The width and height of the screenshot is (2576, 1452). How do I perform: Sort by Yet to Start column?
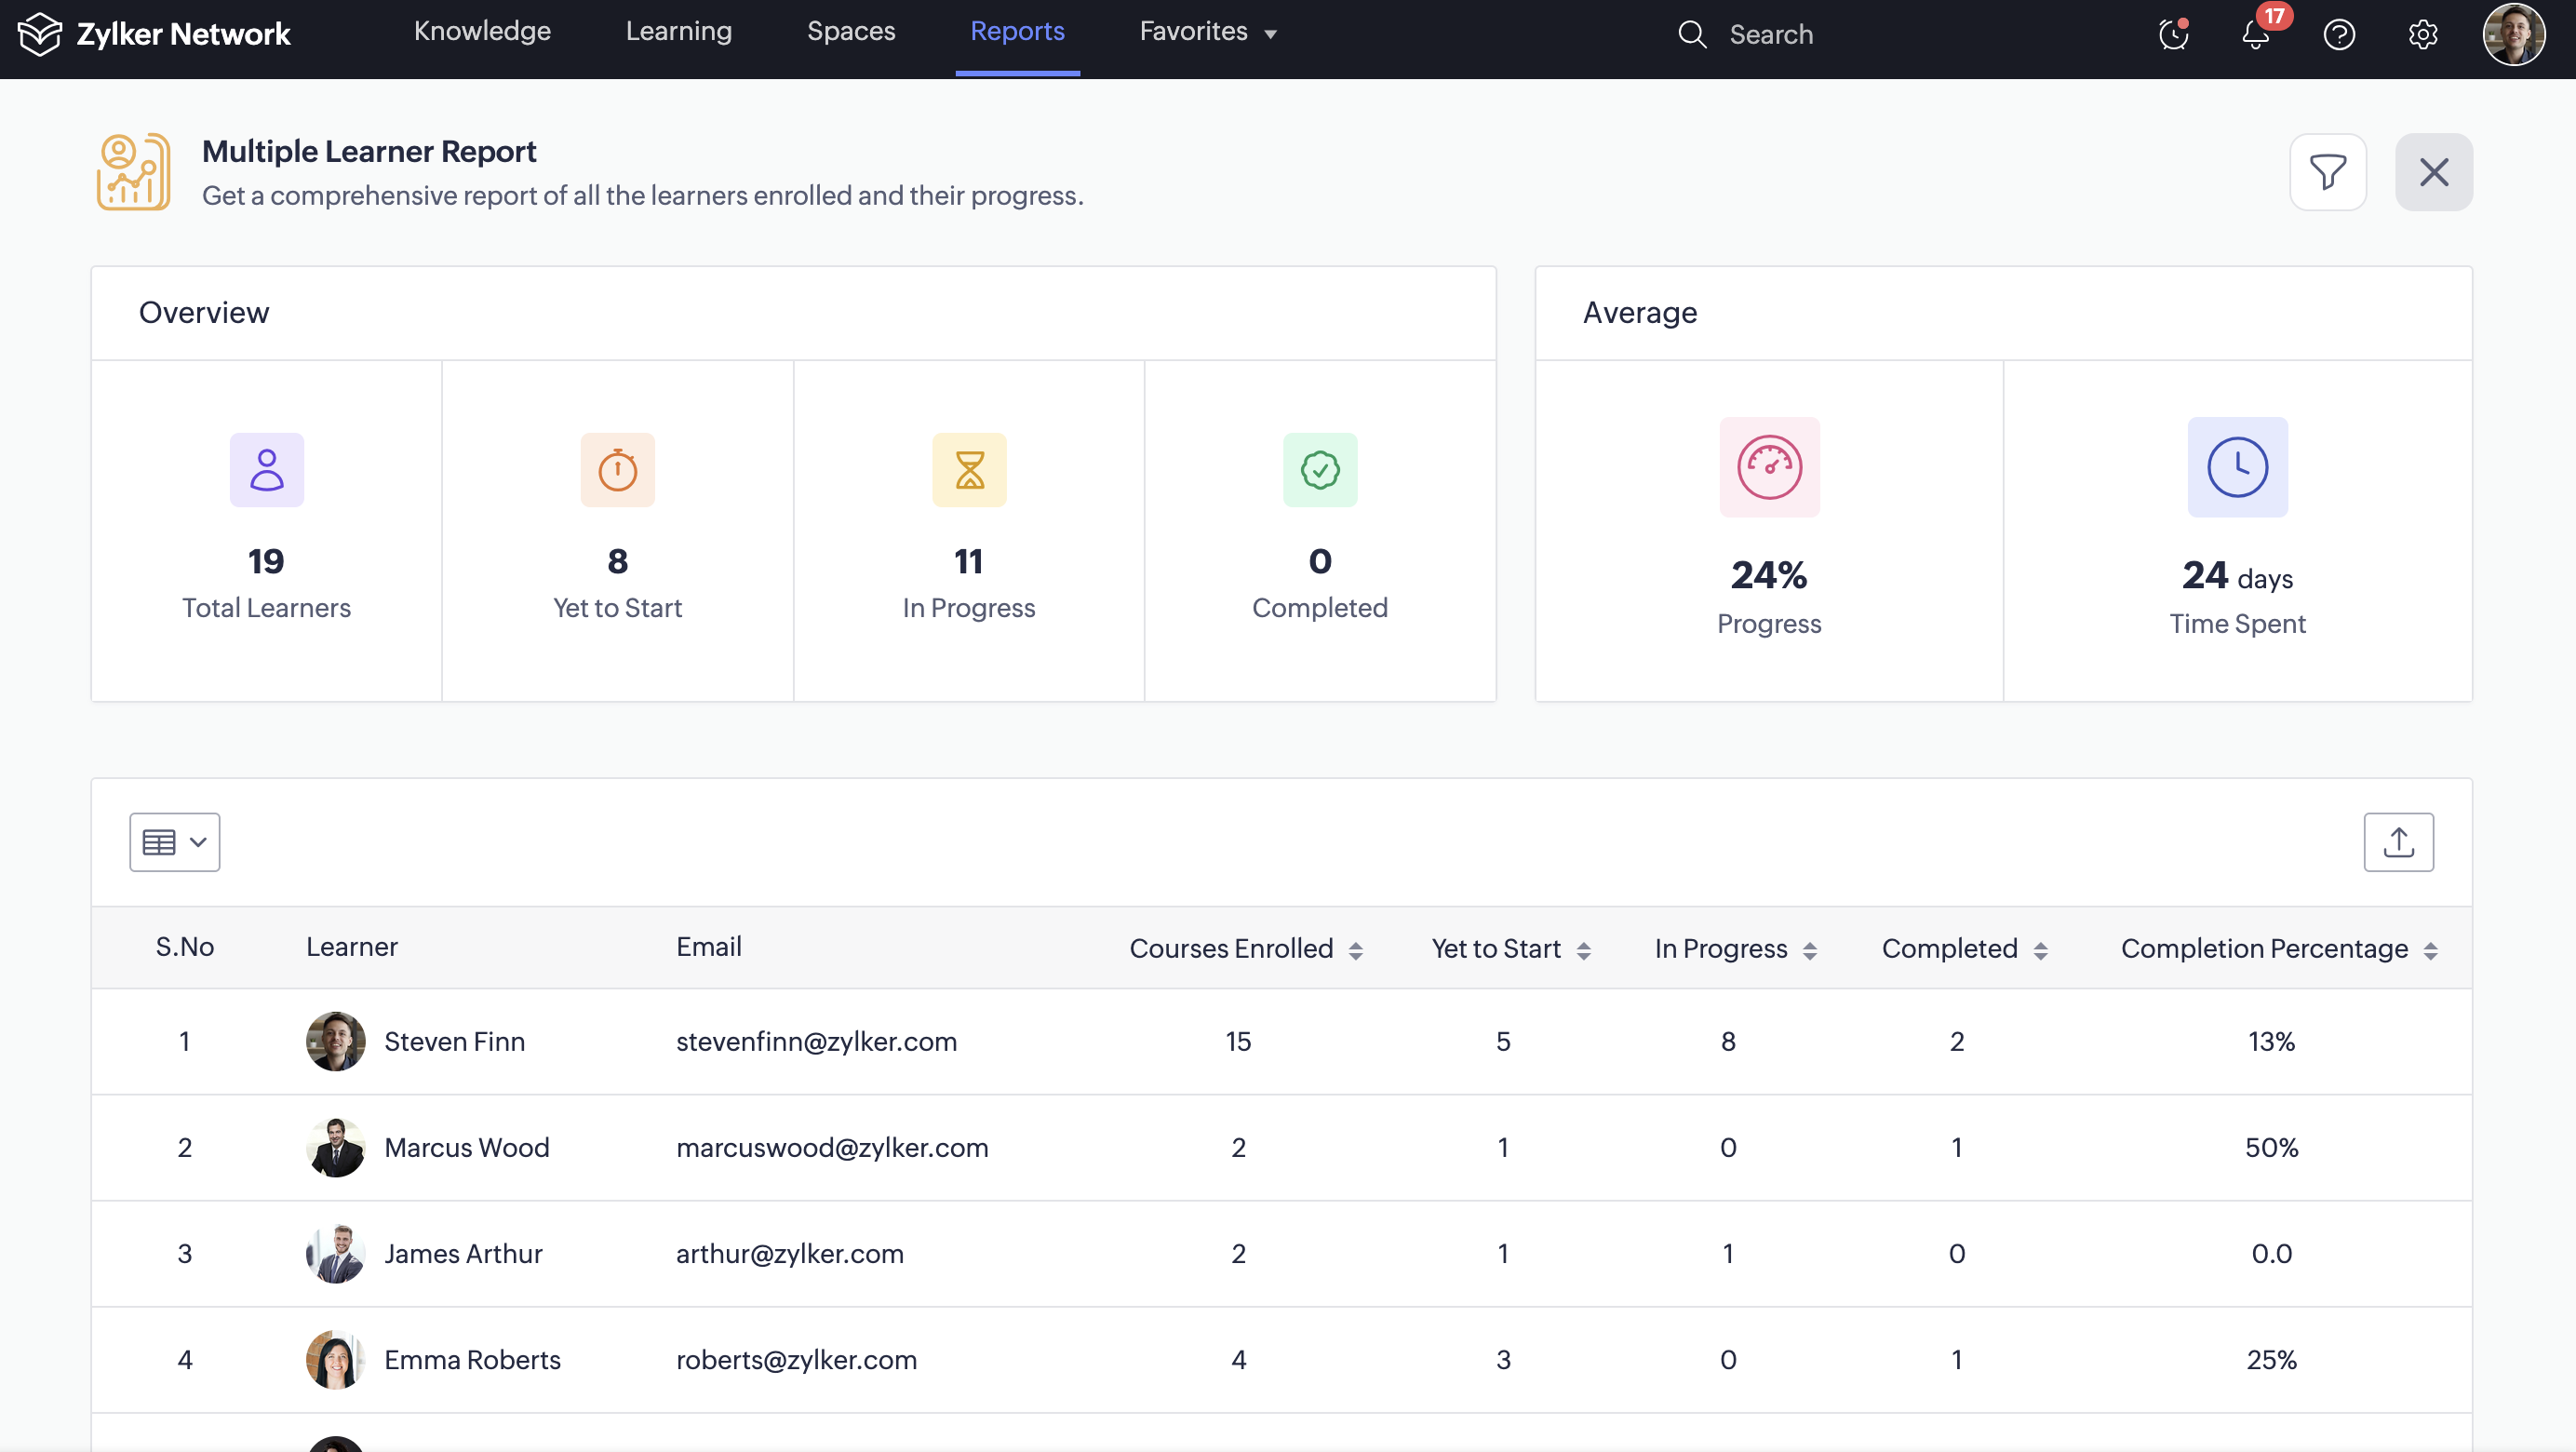1583,950
